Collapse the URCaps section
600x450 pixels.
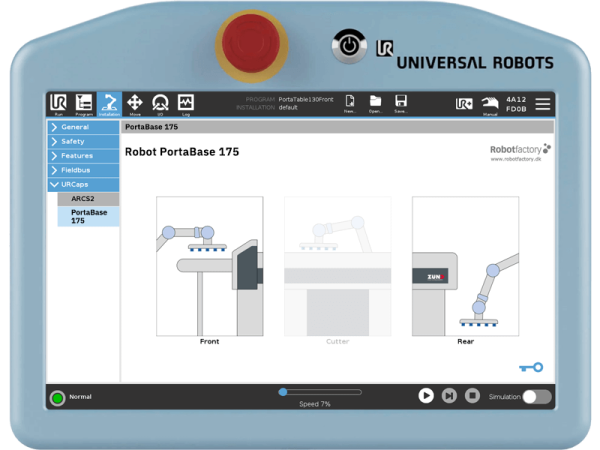83,184
